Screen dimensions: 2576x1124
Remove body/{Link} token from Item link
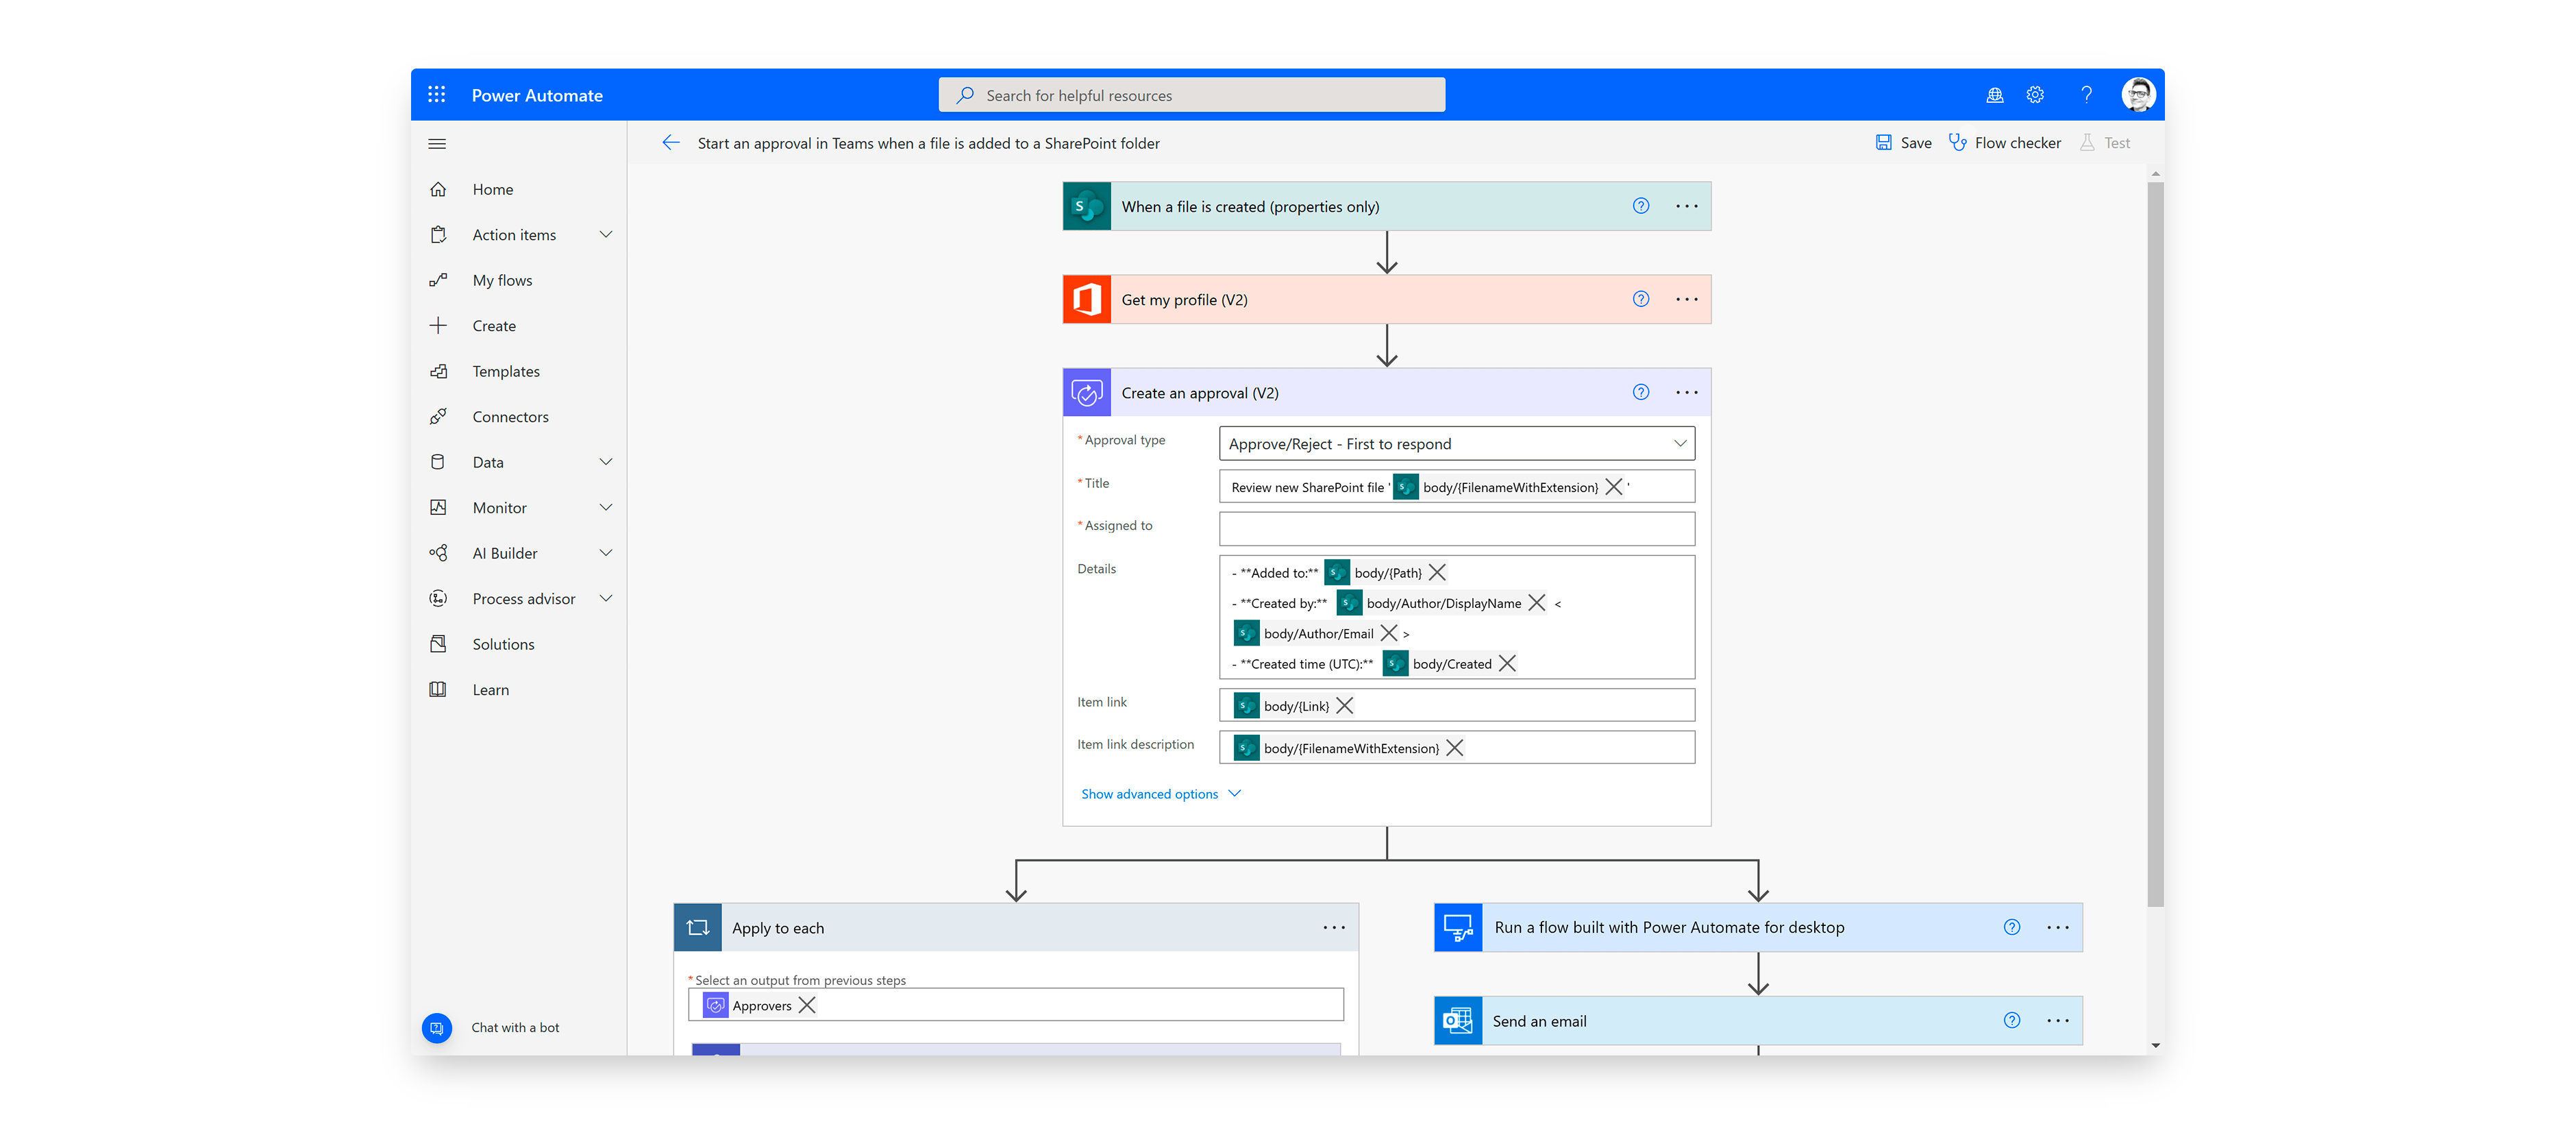coord(1345,706)
